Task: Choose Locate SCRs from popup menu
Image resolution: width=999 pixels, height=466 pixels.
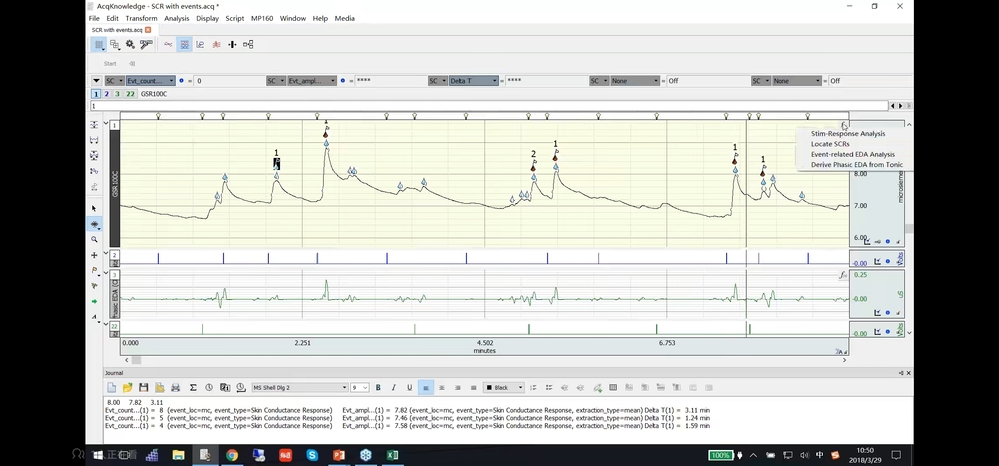Action: (830, 144)
